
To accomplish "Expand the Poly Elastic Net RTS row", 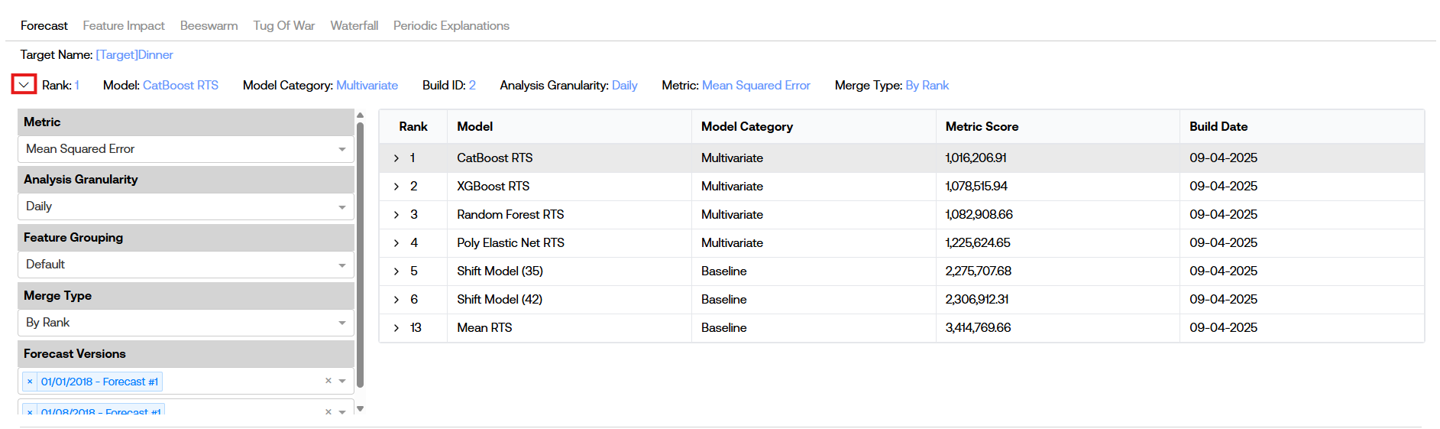I will (x=397, y=243).
